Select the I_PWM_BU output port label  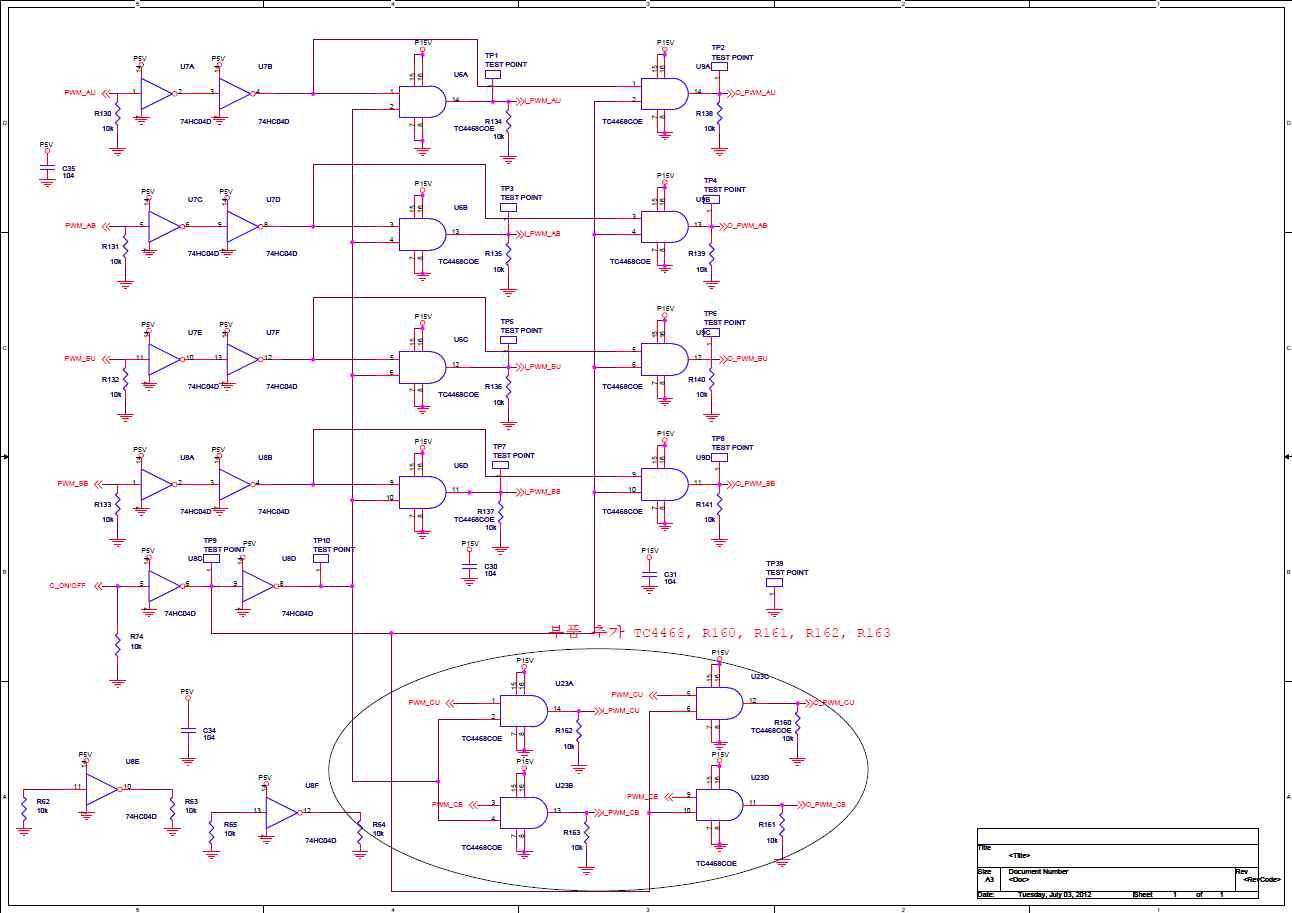tap(543, 367)
